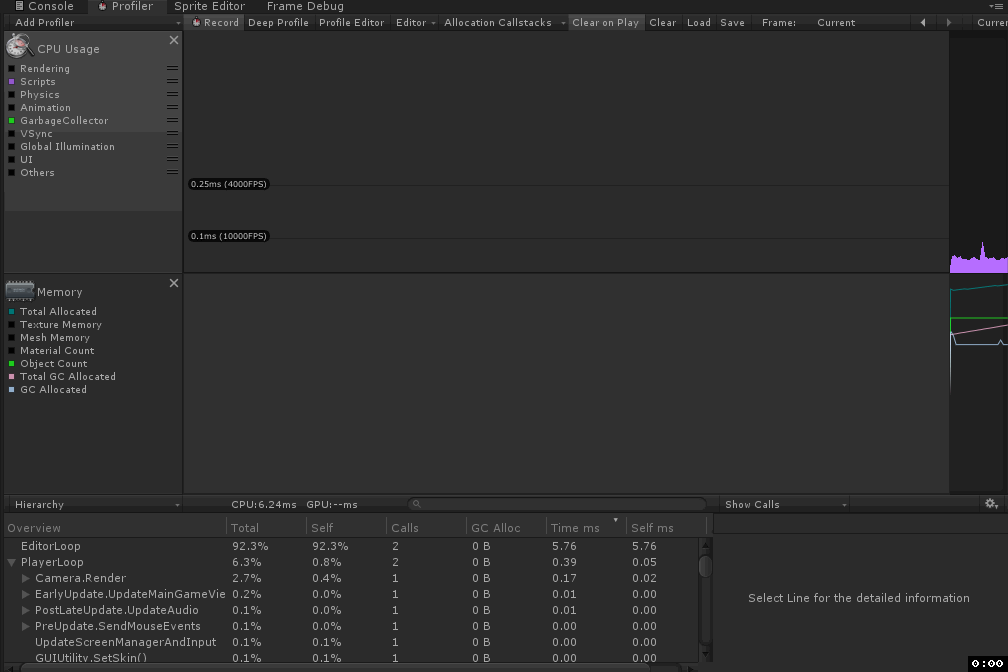This screenshot has height=672, width=1008.
Task: Click the reorder handle for GarbageCollector
Action: (x=172, y=120)
